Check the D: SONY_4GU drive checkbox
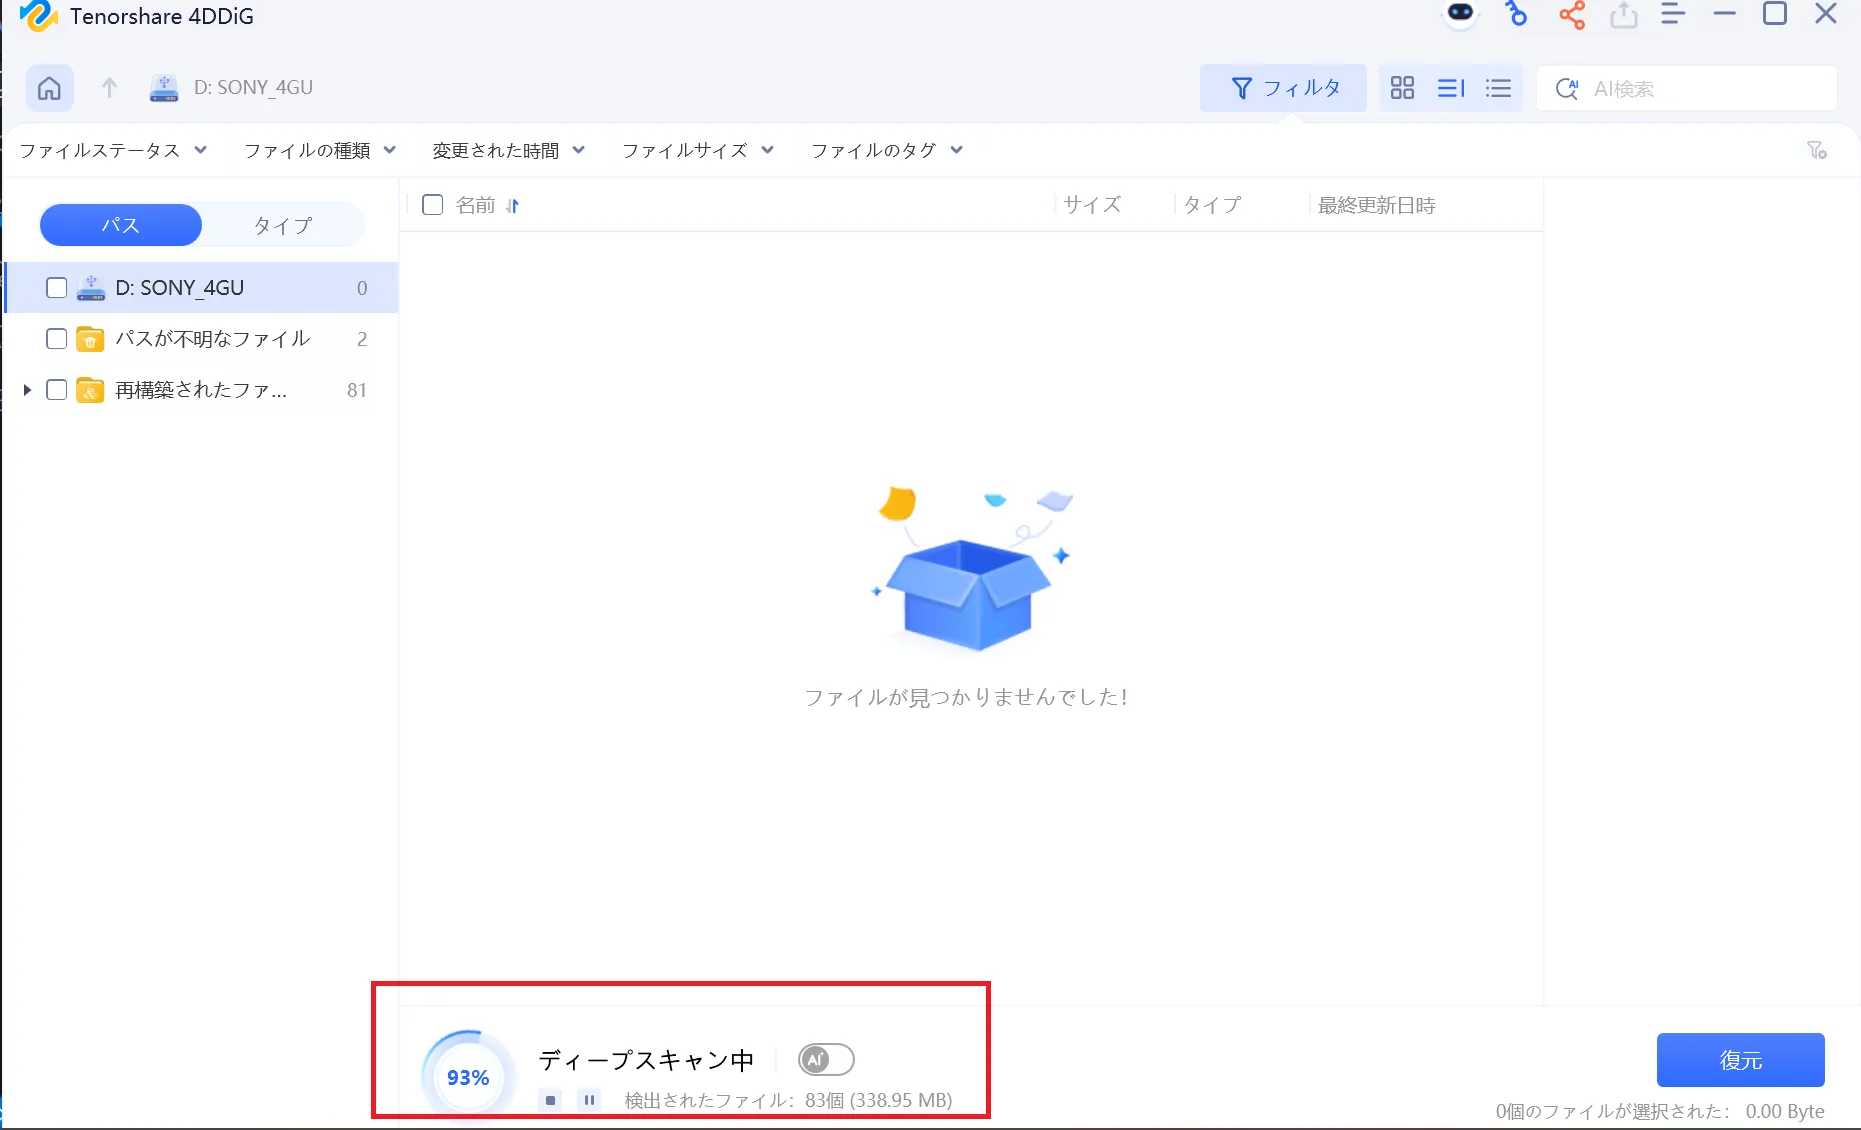This screenshot has height=1130, width=1861. [x=56, y=288]
